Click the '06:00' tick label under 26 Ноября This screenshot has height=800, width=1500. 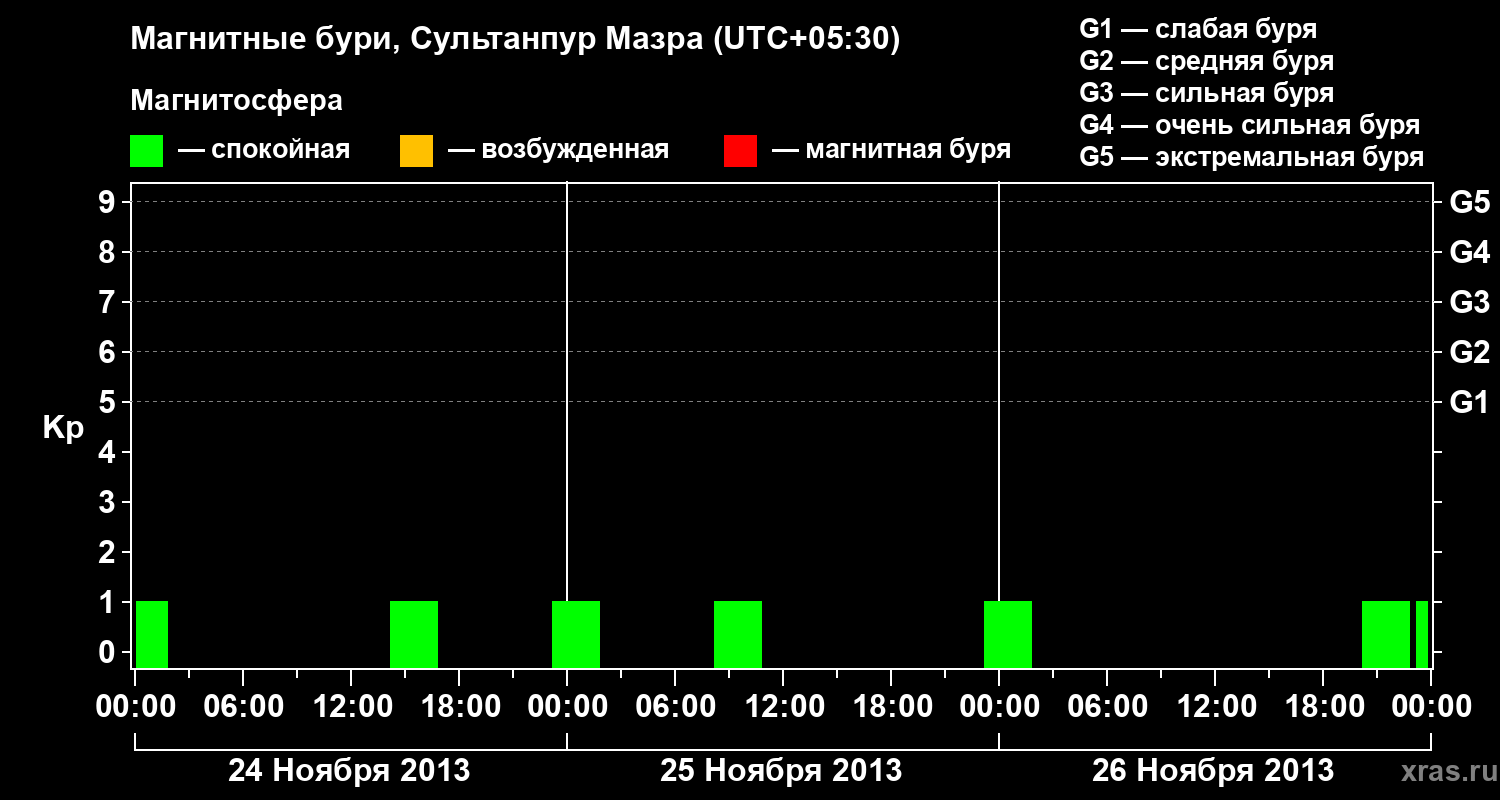(x=1107, y=707)
